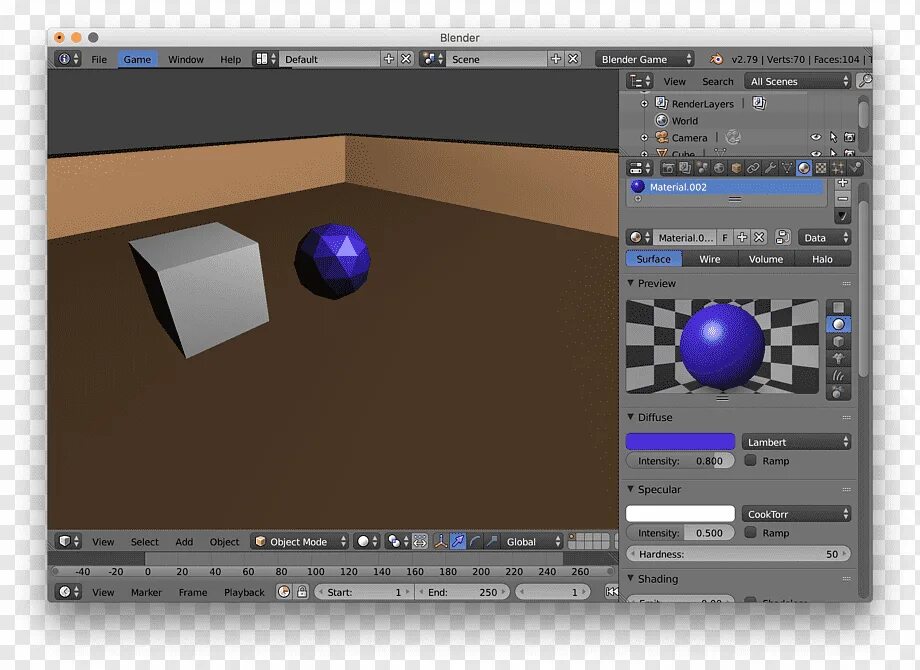Open the Game menu
The width and height of the screenshot is (920, 670).
137,59
